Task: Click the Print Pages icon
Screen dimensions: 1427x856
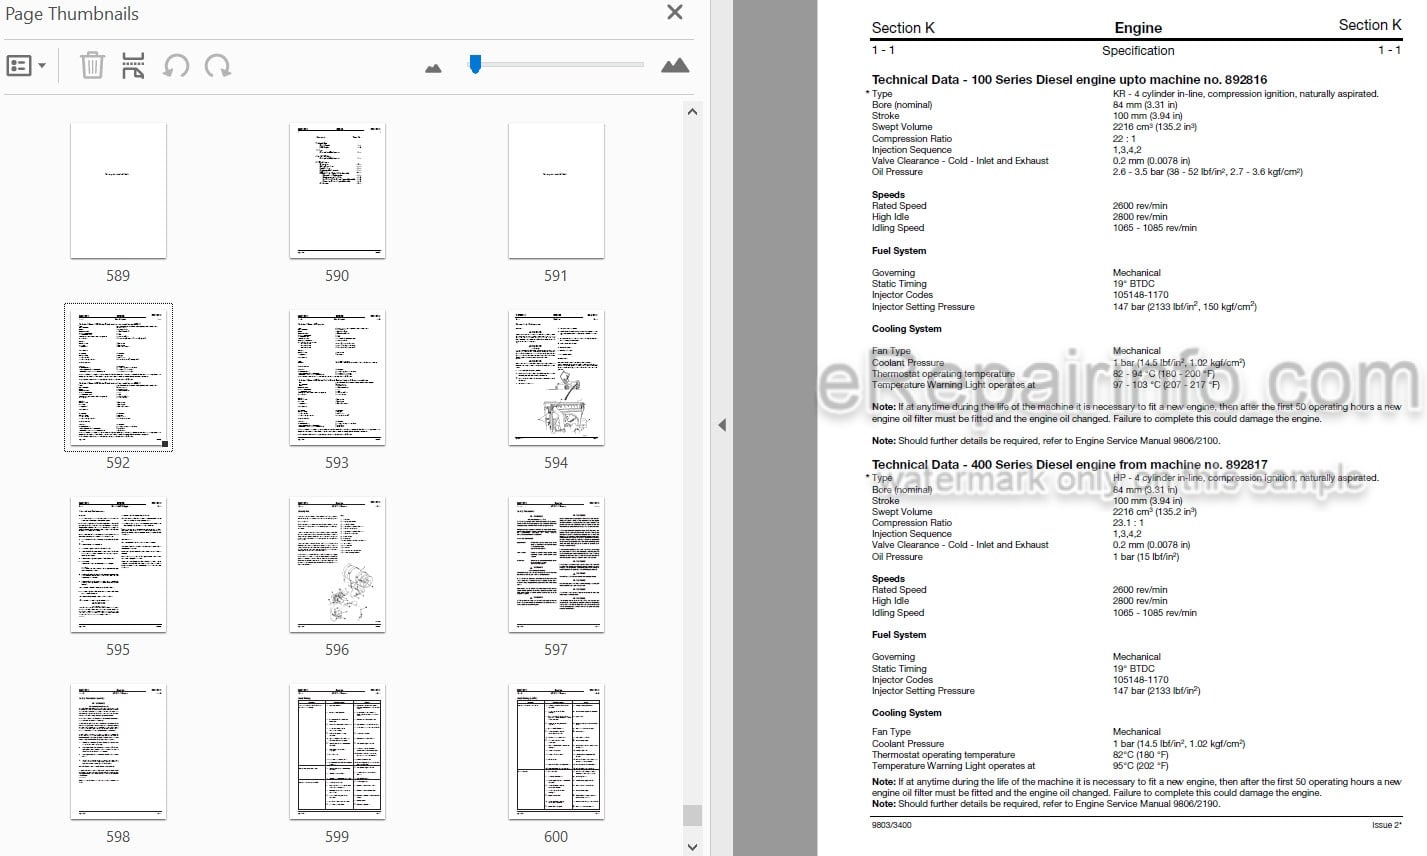Action: pyautogui.click(x=133, y=66)
